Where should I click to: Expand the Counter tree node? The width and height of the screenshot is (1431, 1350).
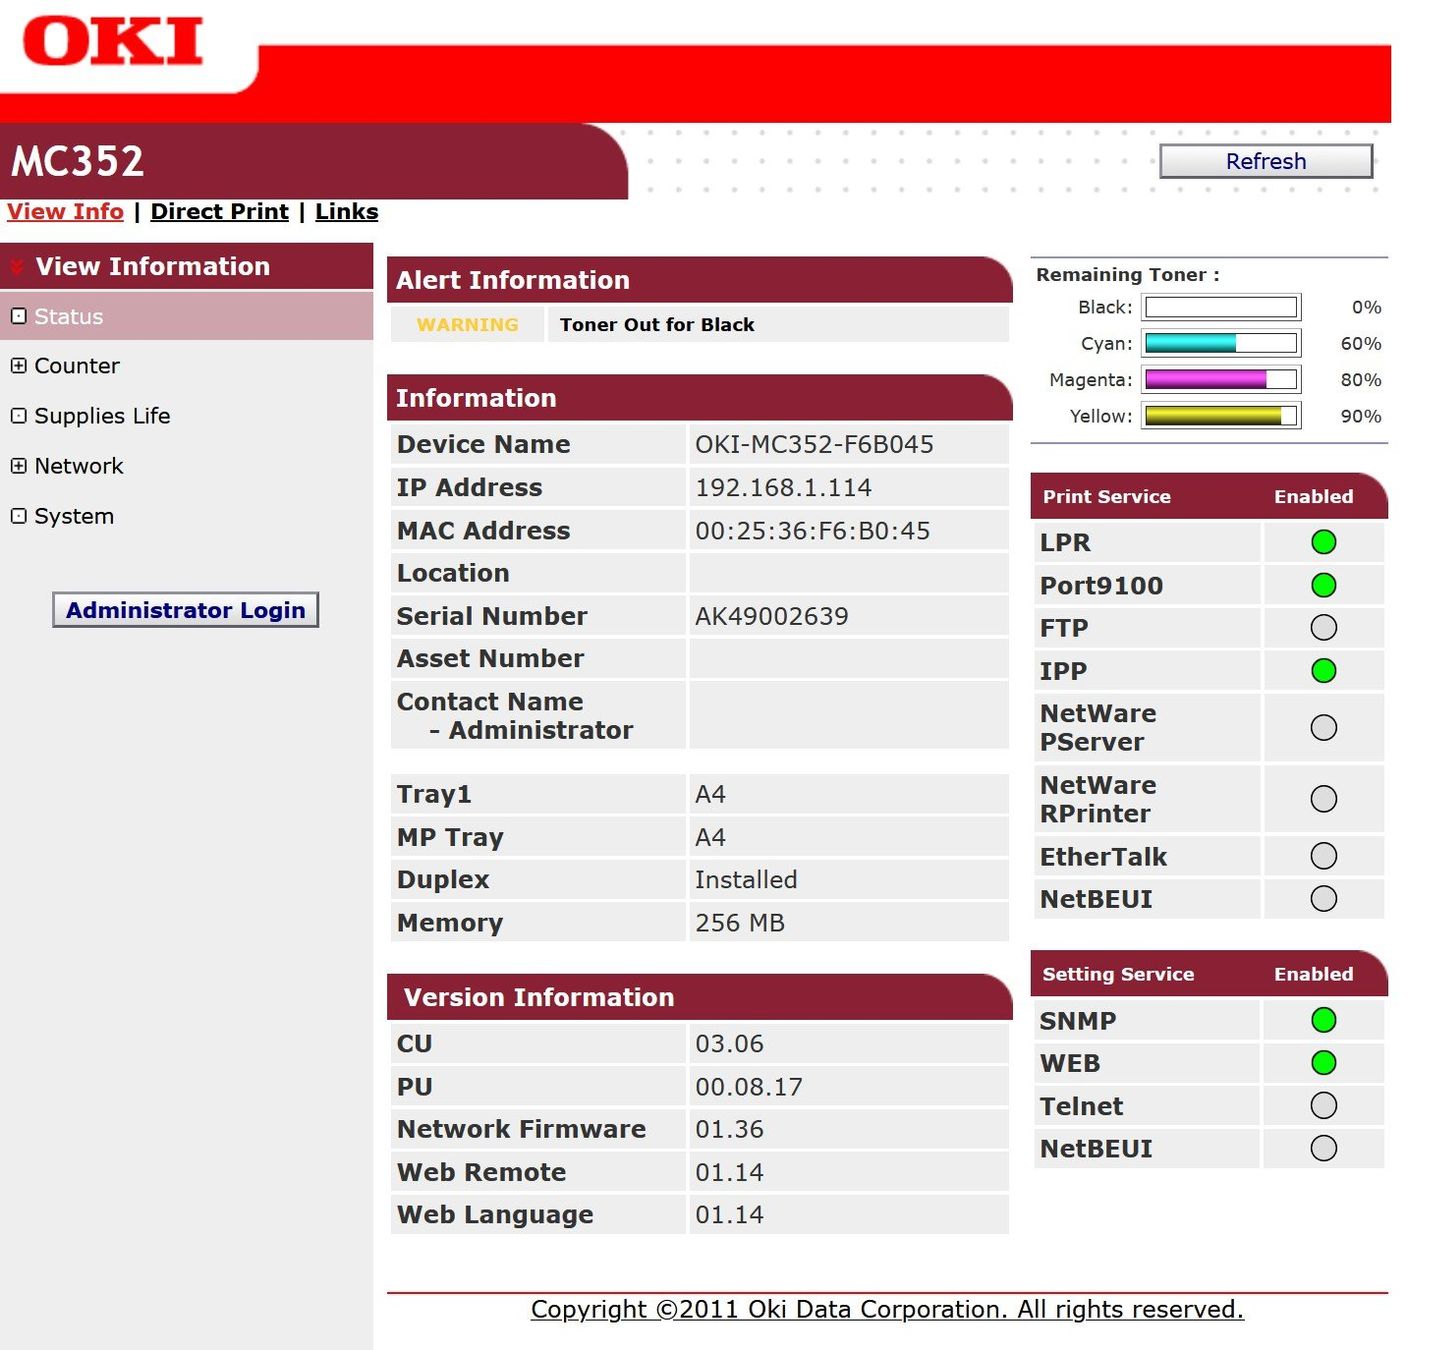(x=18, y=366)
